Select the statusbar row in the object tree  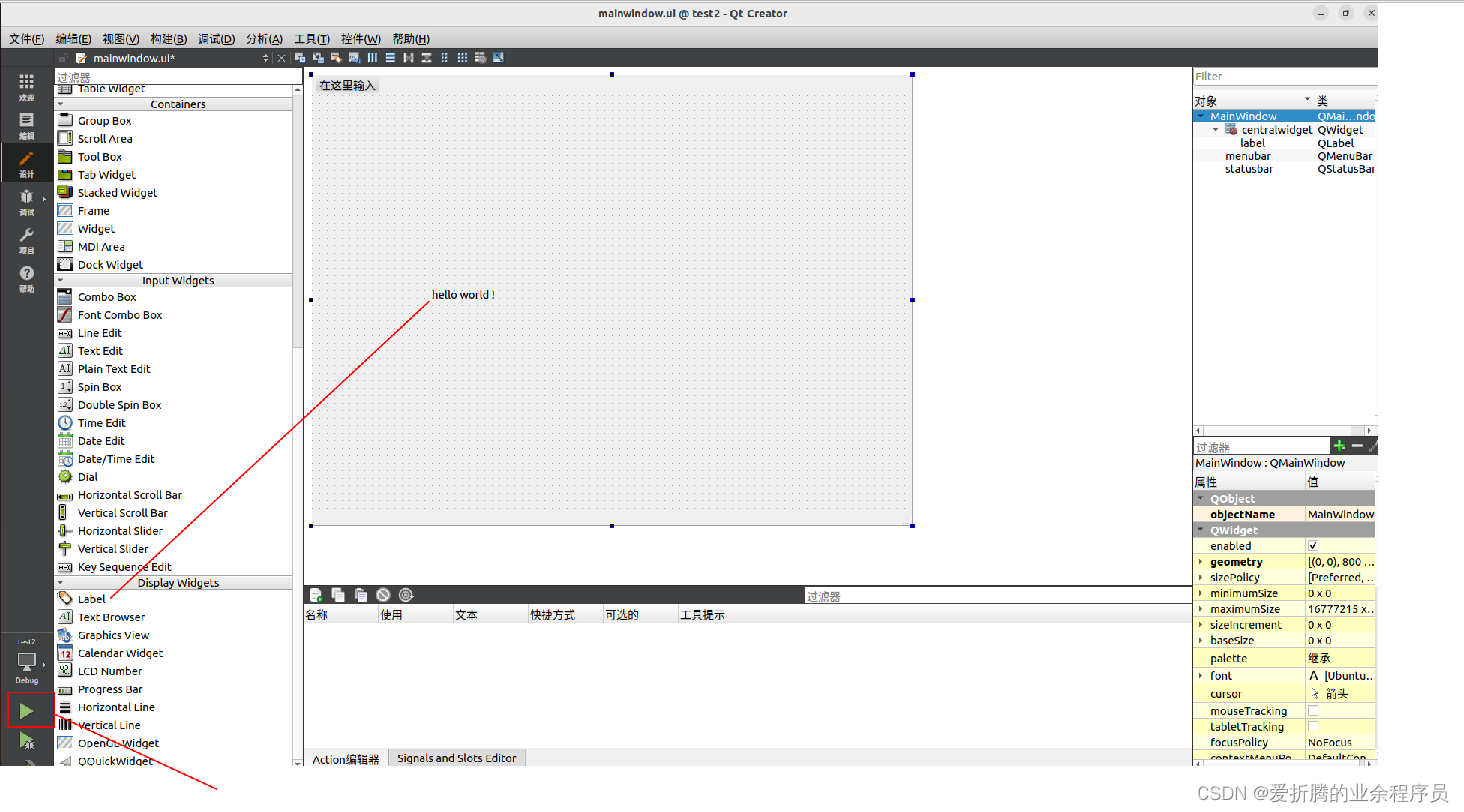click(1285, 169)
